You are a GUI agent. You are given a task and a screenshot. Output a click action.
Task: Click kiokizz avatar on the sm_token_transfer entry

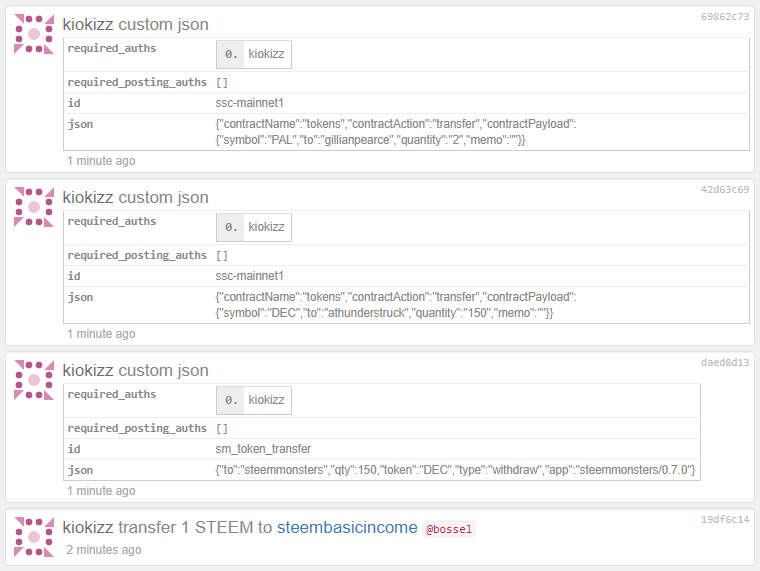[x=34, y=380]
